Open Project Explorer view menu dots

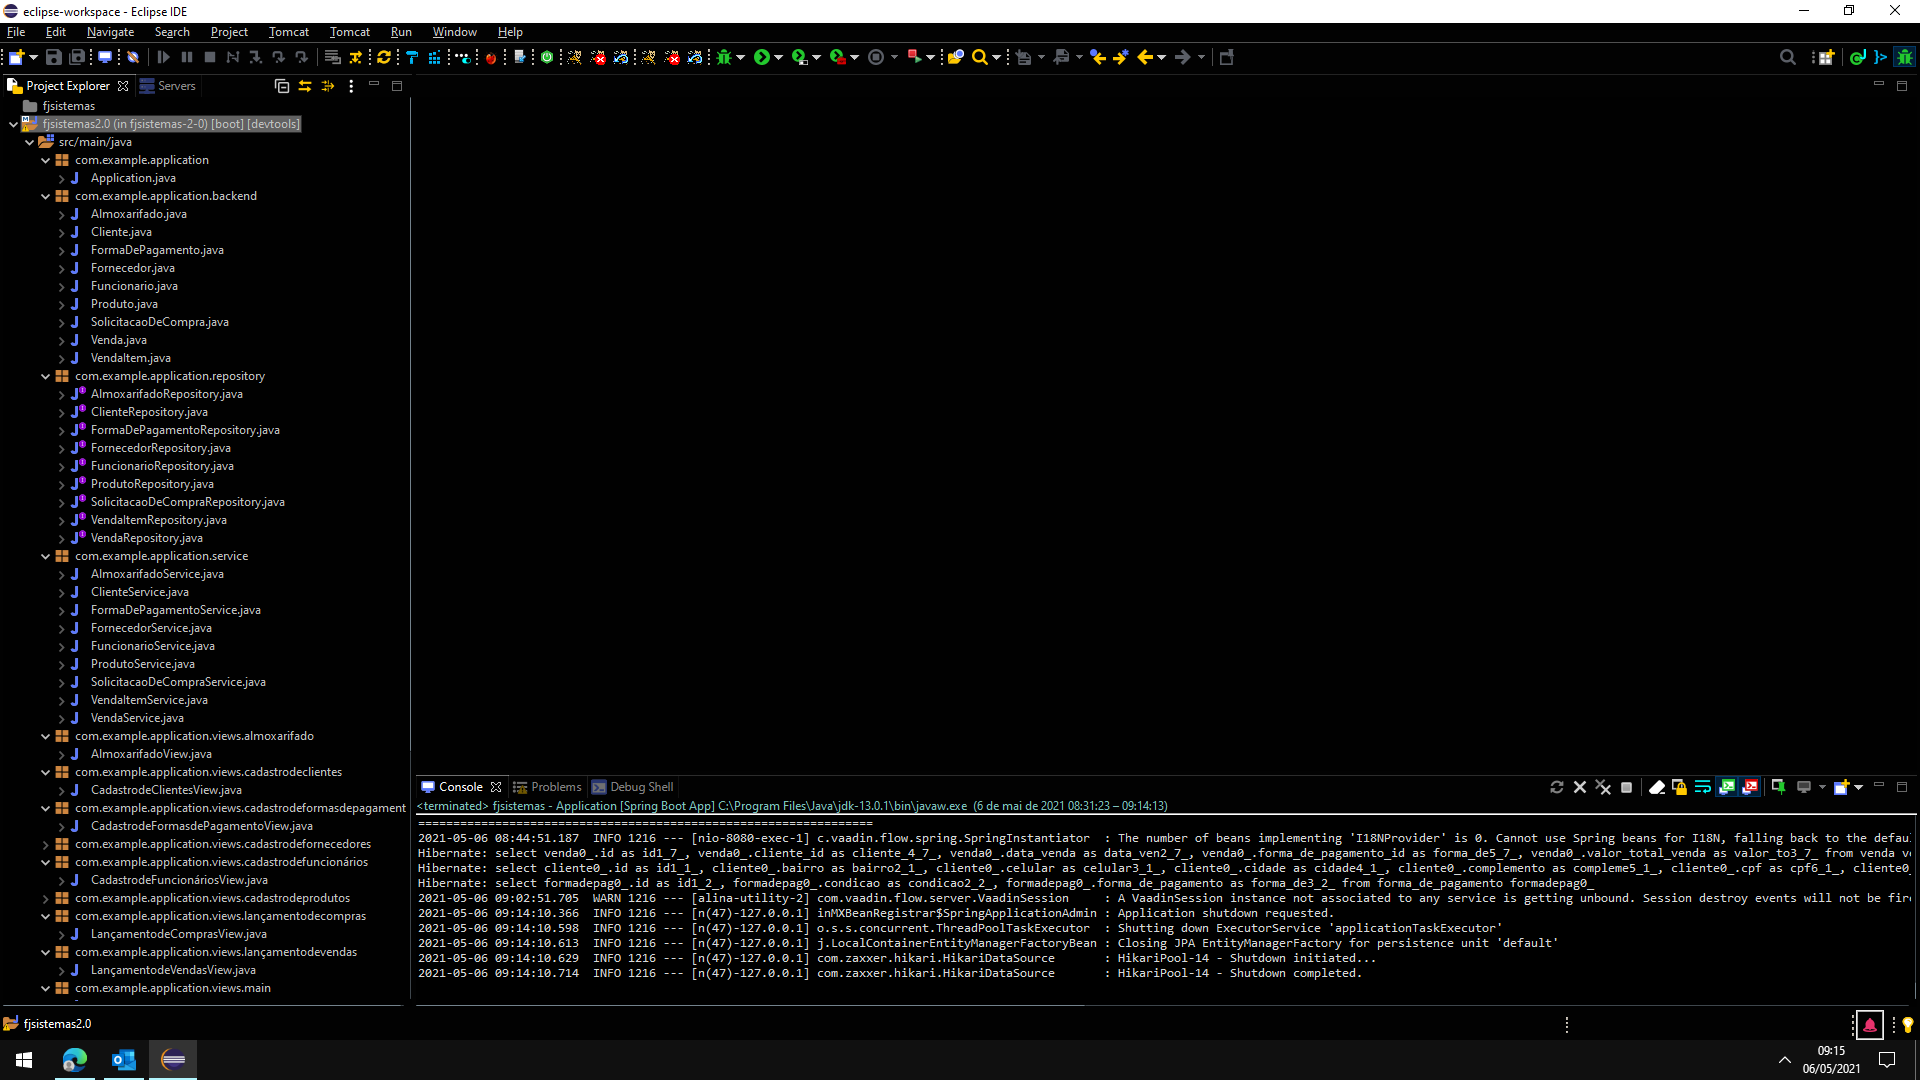pyautogui.click(x=351, y=86)
